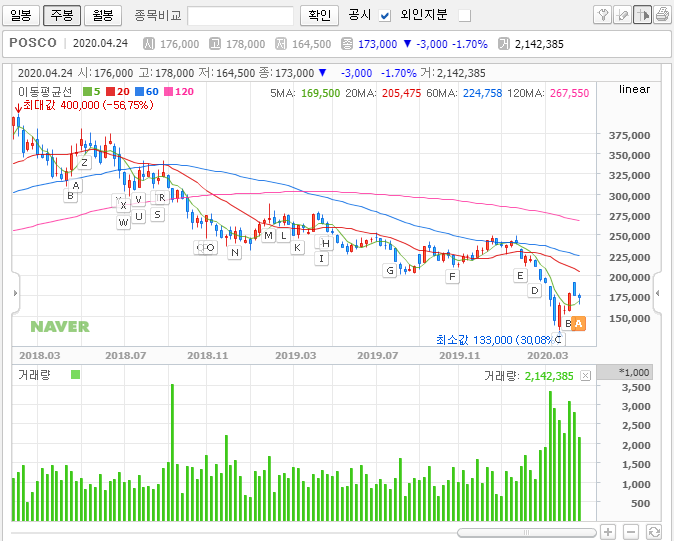Open disclosure marker H

point(326,244)
